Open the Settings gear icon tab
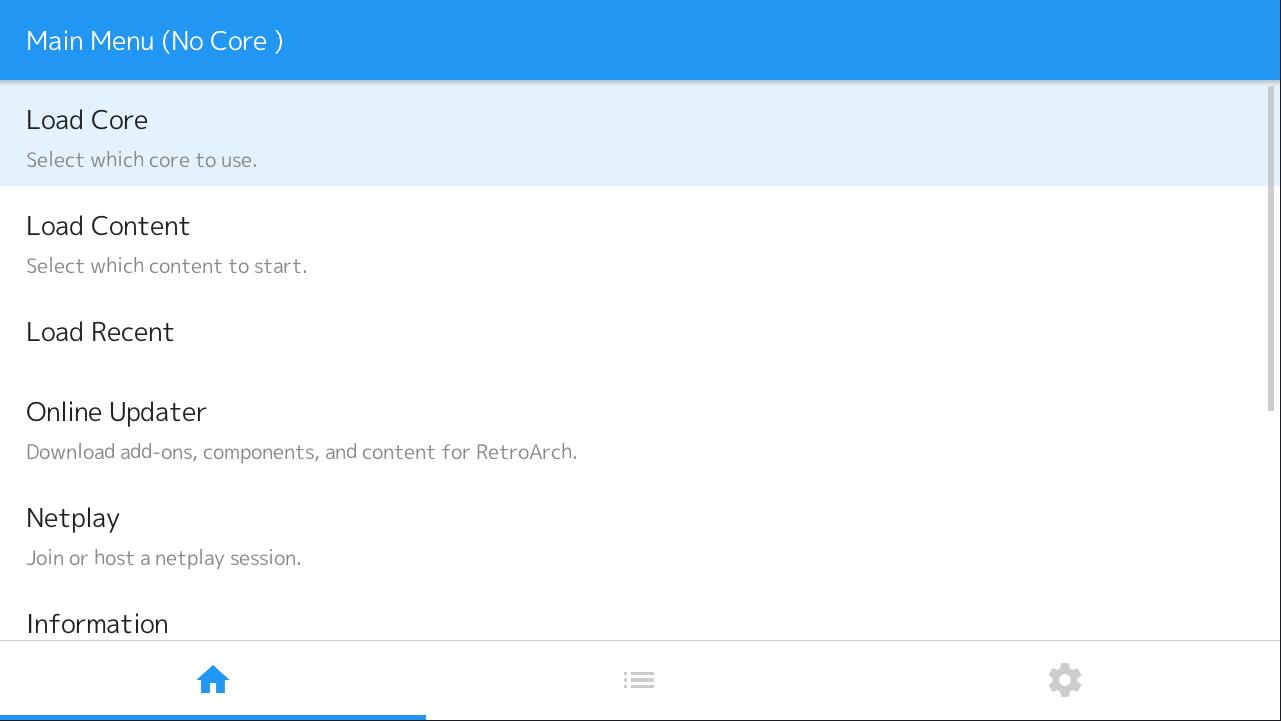 click(1065, 680)
